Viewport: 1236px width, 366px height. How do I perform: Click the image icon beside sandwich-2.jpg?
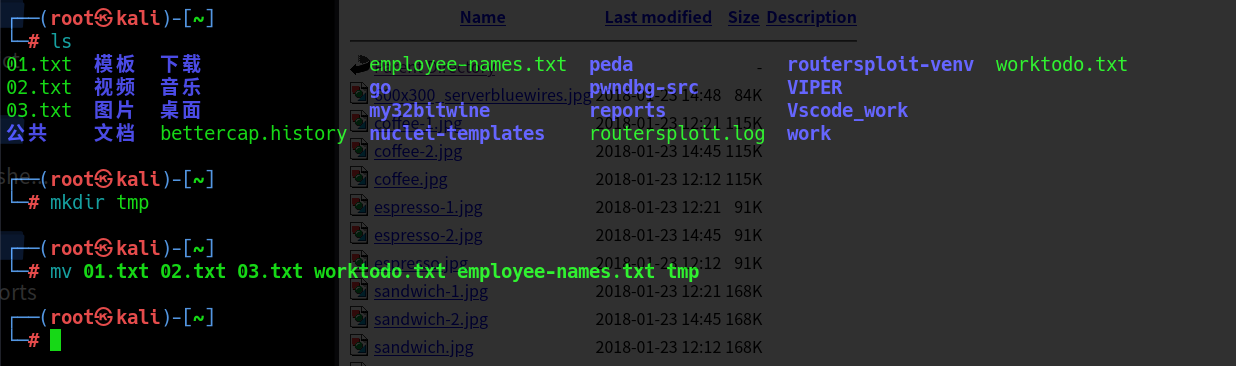[x=360, y=318]
